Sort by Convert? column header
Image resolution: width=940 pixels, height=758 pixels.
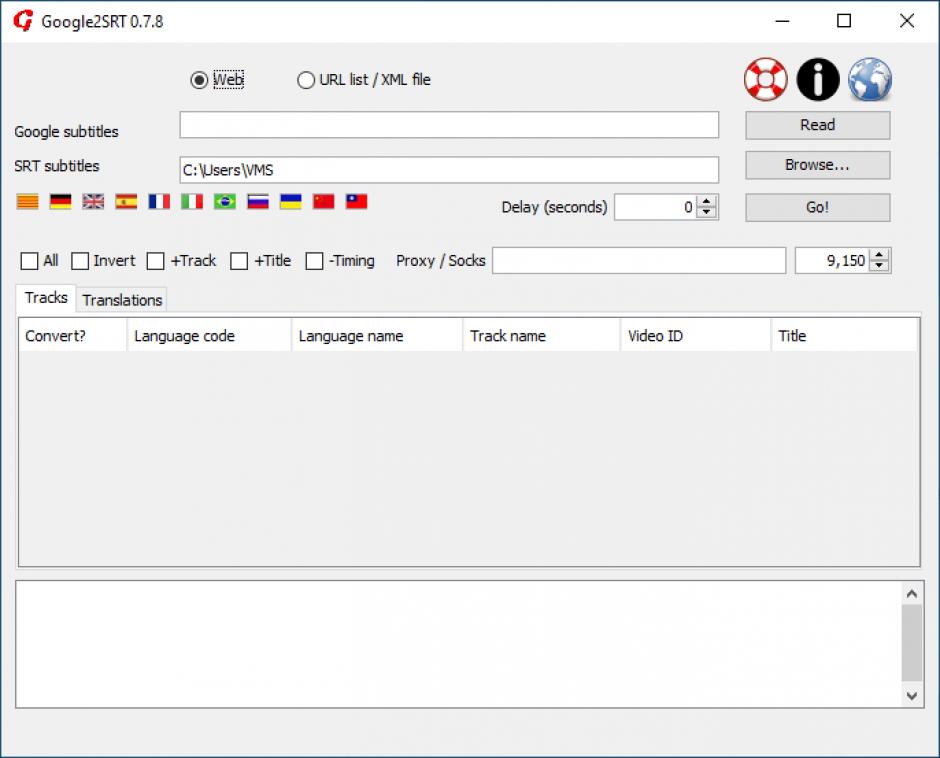coord(73,336)
